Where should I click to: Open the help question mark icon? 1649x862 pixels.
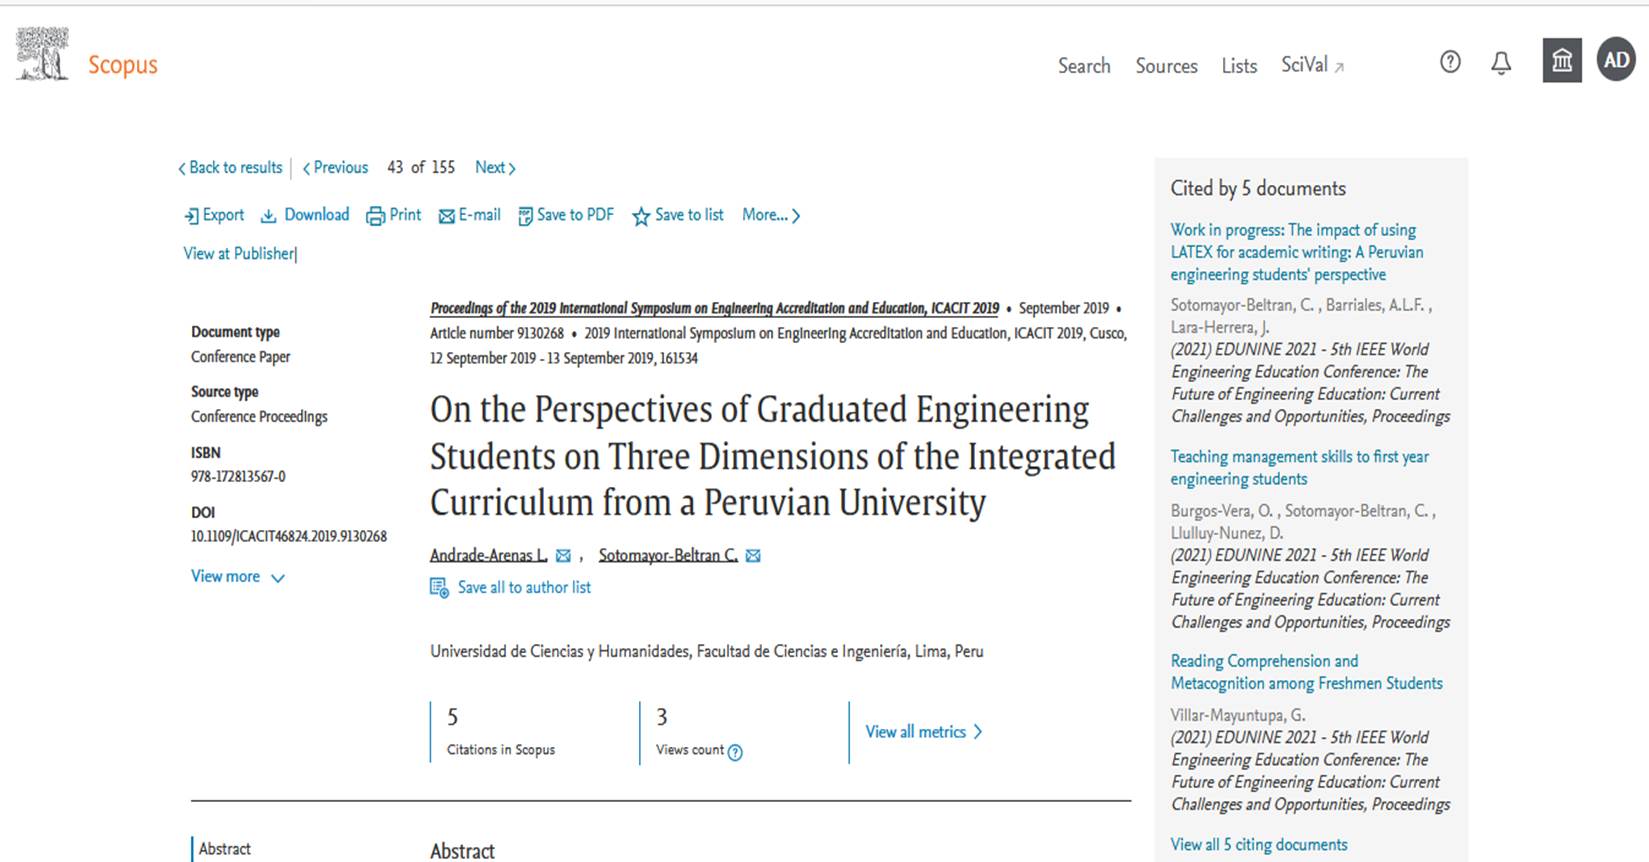coord(1450,62)
